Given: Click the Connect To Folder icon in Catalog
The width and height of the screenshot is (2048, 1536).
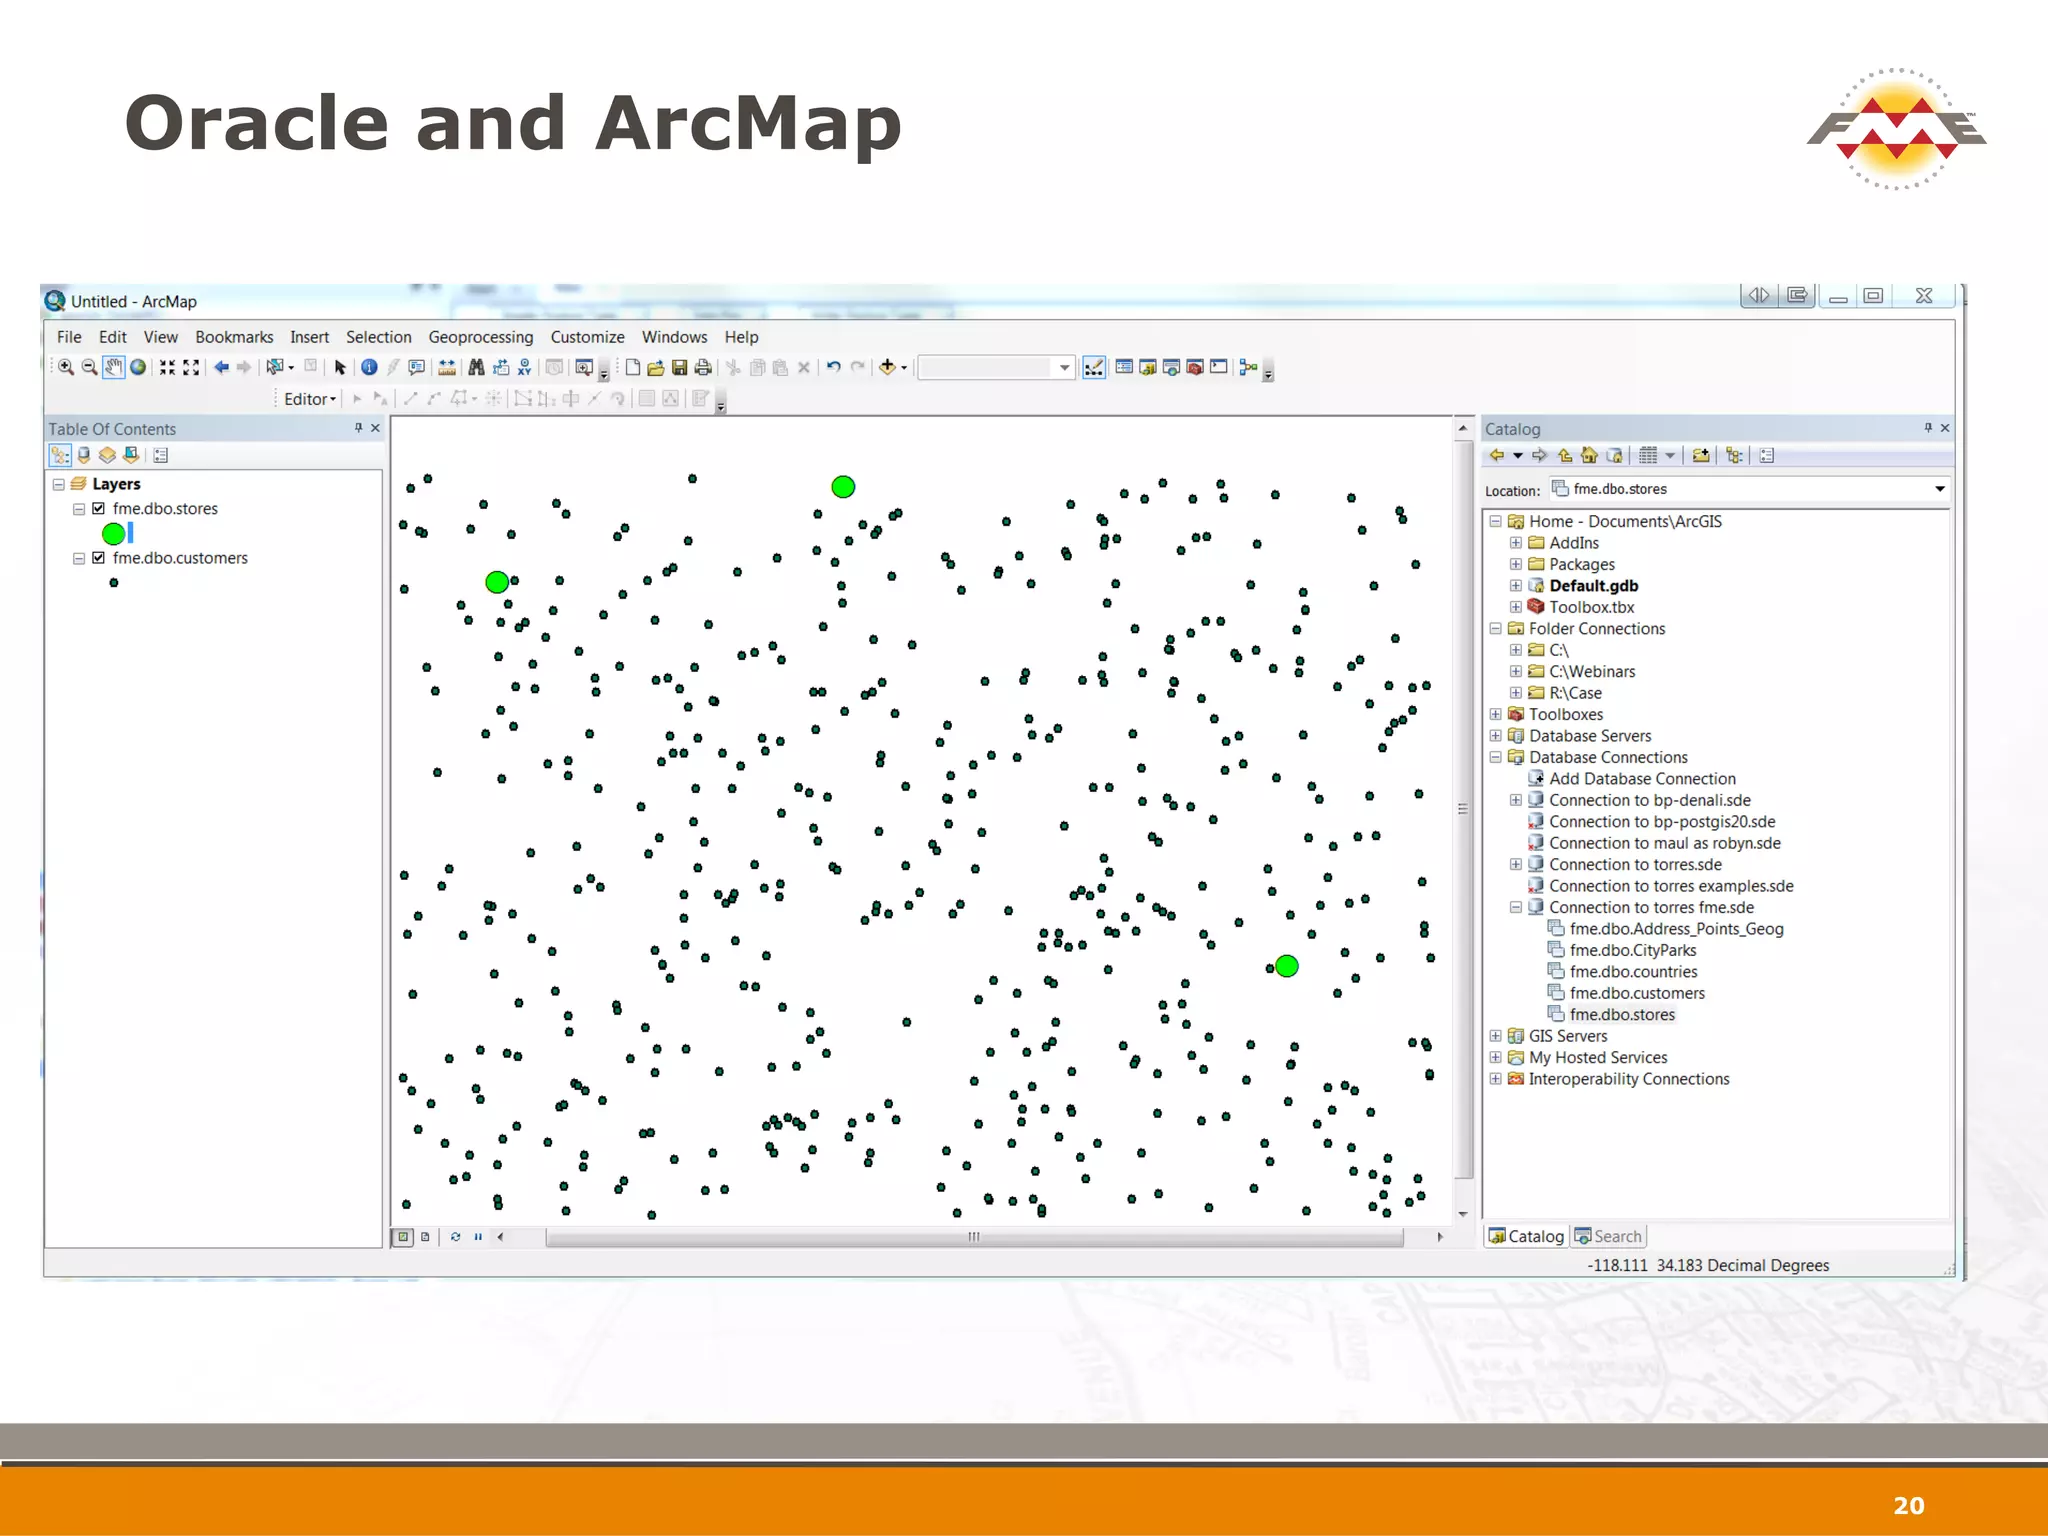Looking at the screenshot, I should [1700, 455].
